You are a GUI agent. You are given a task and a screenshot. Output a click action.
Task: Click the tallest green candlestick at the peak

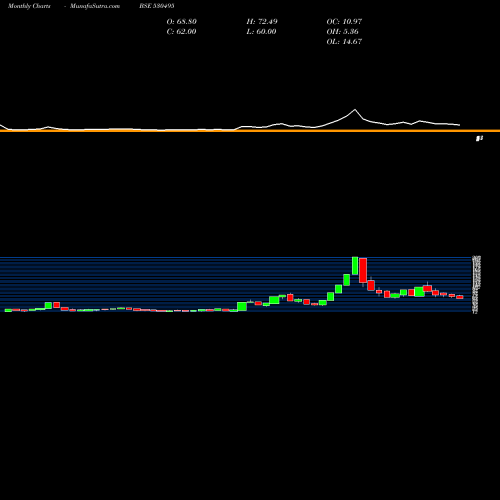point(355,266)
